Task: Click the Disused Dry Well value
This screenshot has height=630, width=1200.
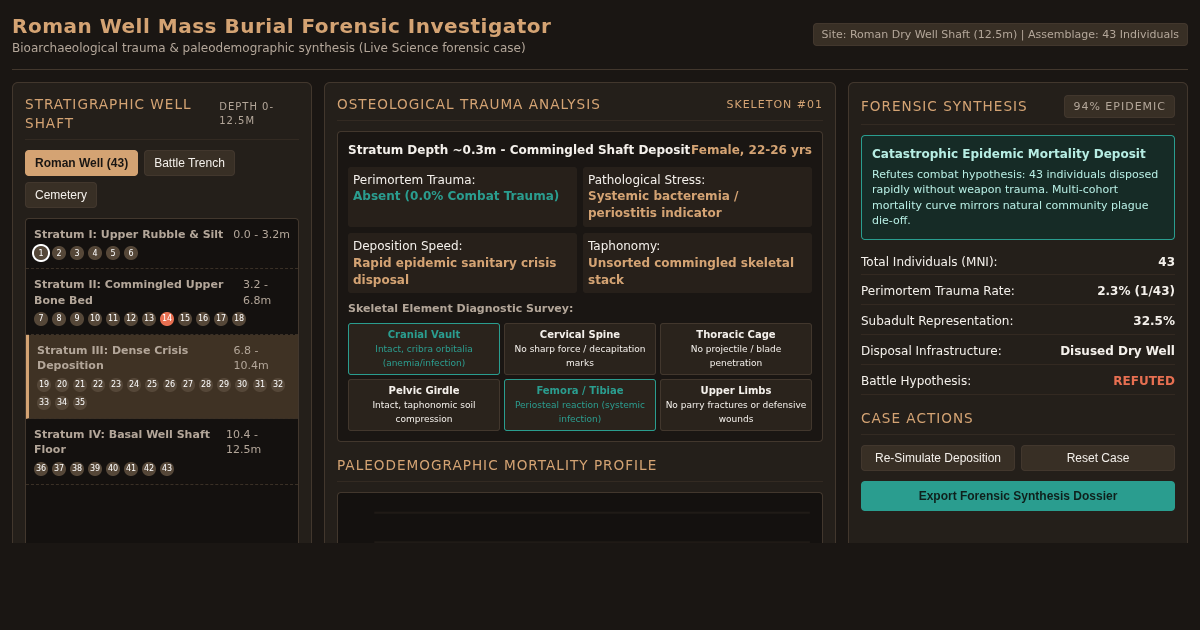Action: [x=1117, y=351]
